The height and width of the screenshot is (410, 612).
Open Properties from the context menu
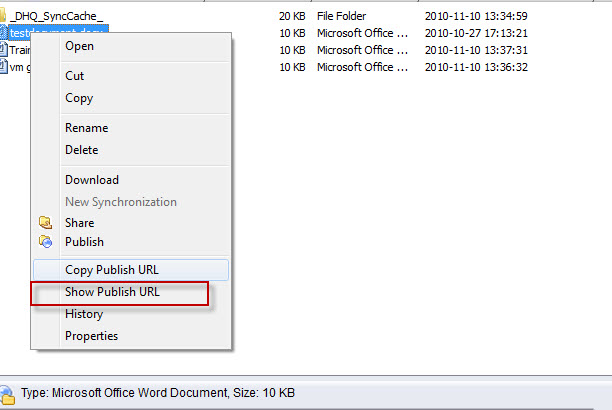[91, 336]
